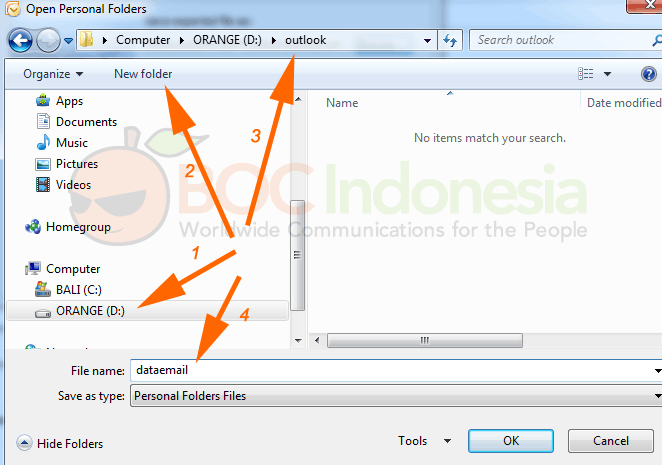Image resolution: width=662 pixels, height=465 pixels.
Task: Click the File name input field
Action: click(x=396, y=370)
